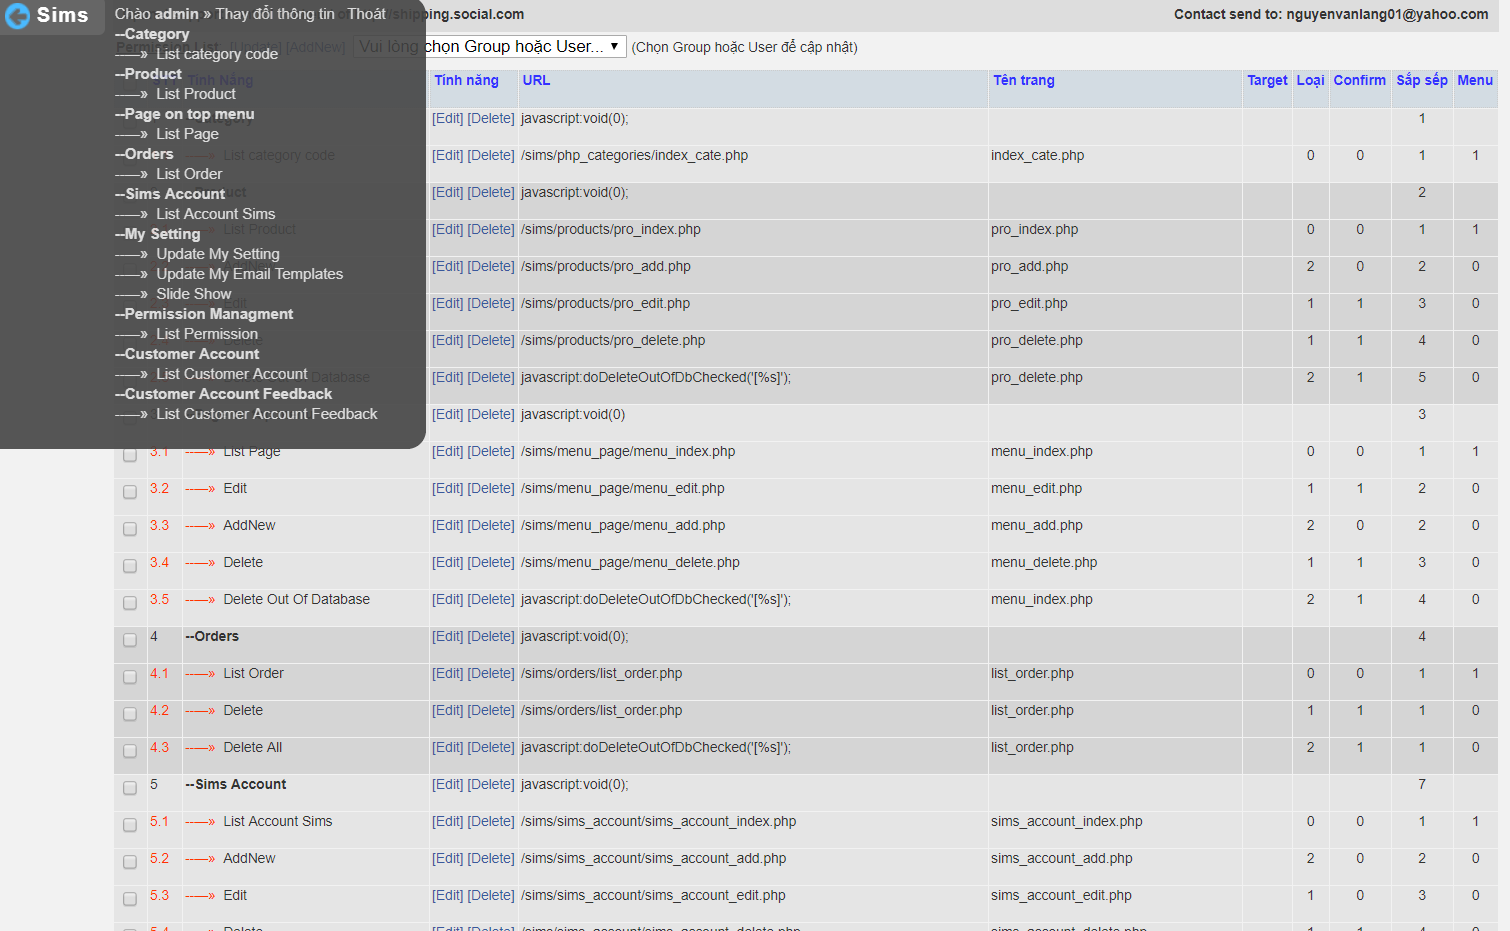Image resolution: width=1510 pixels, height=931 pixels.
Task: Click Edit for sims_account_edit.php row
Action: tap(447, 895)
